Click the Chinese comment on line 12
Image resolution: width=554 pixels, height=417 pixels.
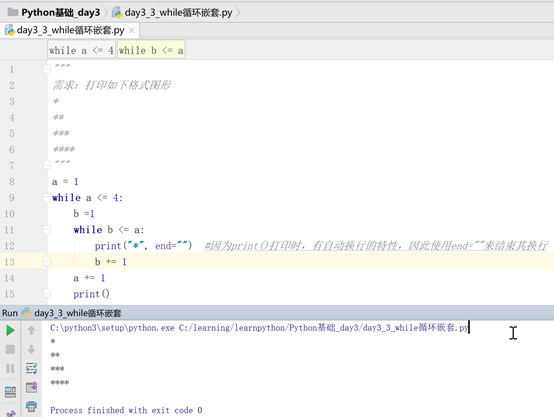coord(376,246)
